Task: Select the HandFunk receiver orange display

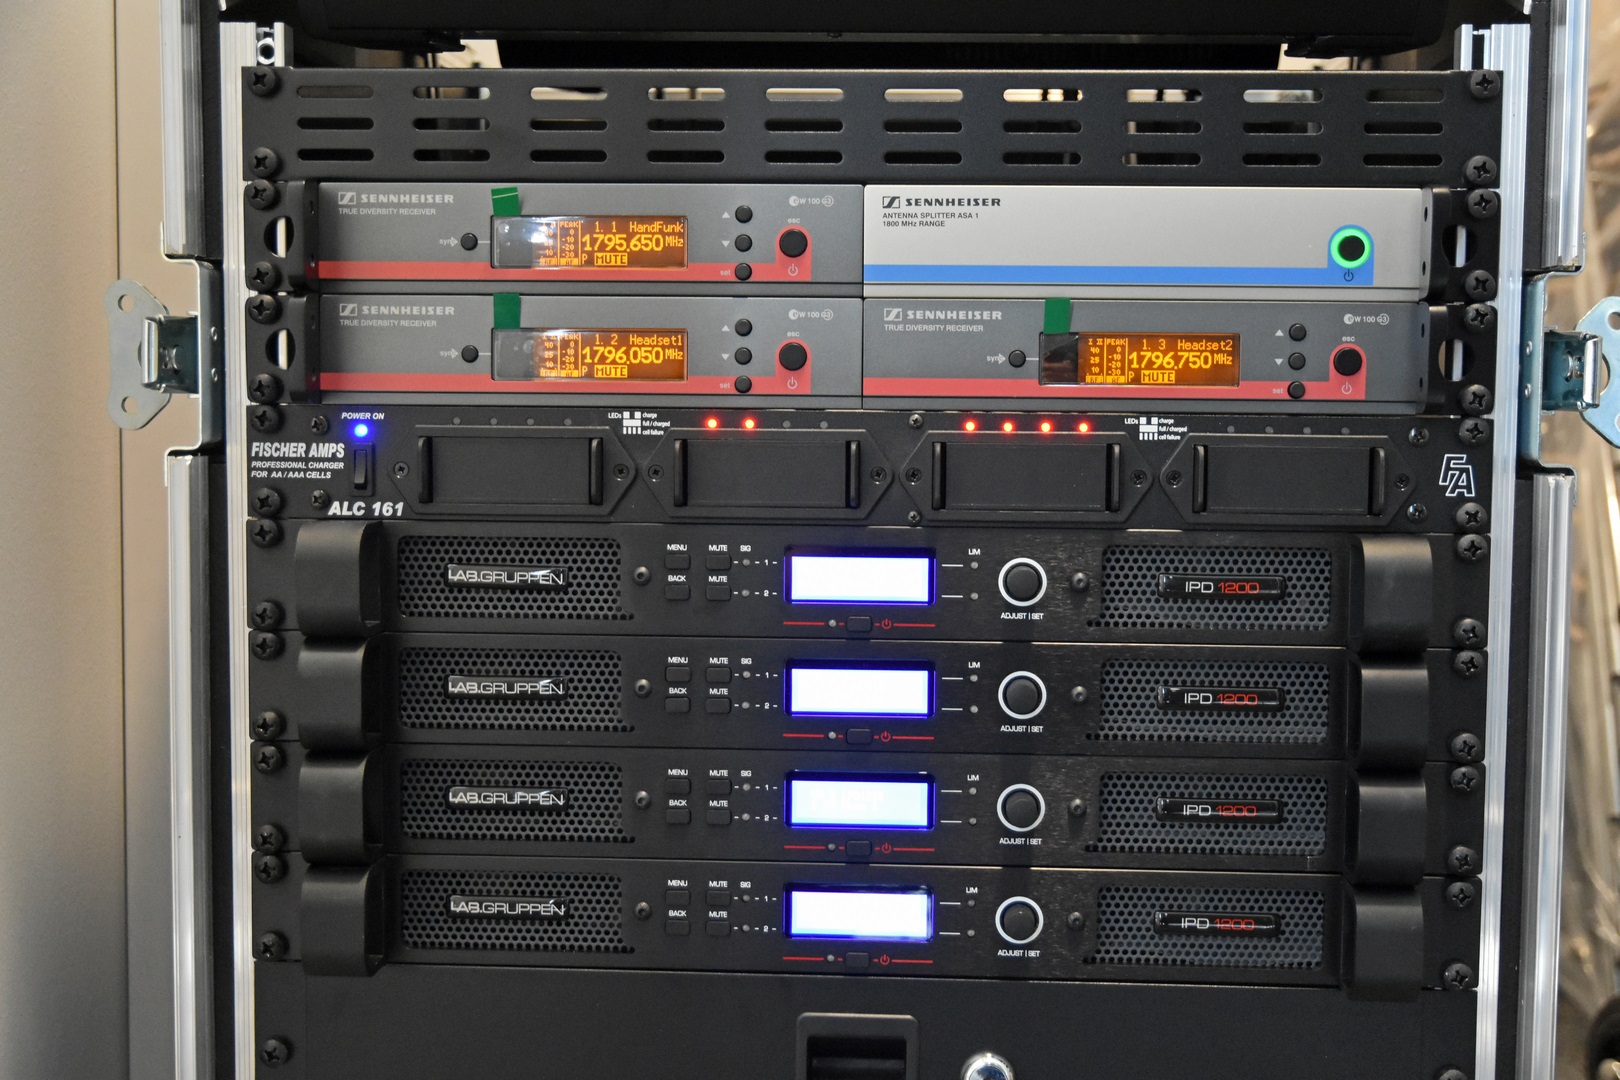Action: pyautogui.click(x=589, y=243)
